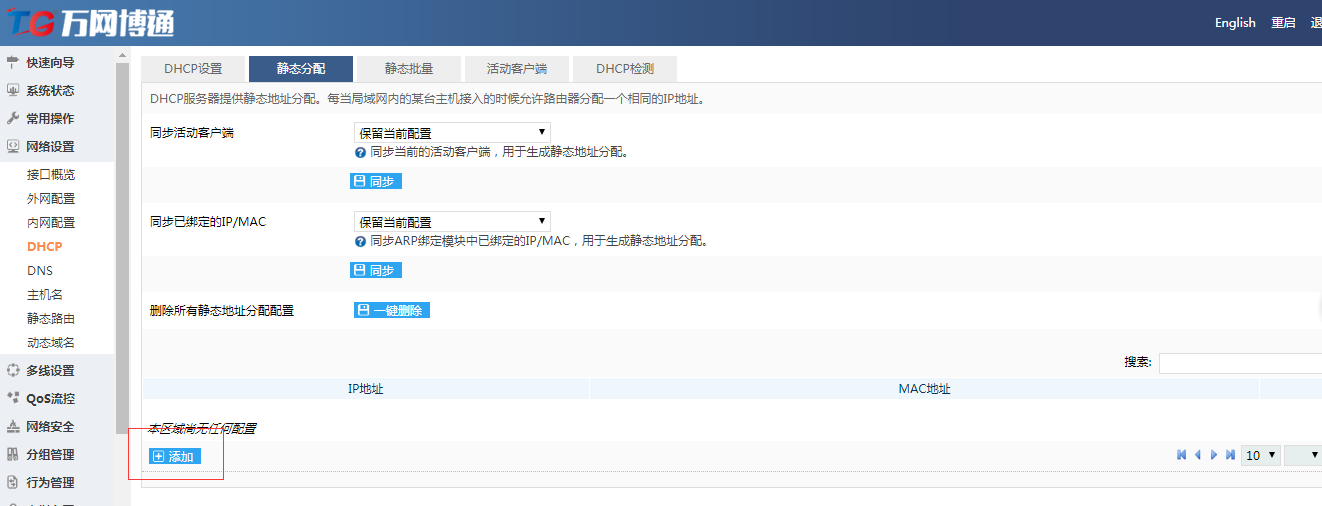This screenshot has width=1322, height=506.
Task: Open the 同步活动客户端 dropdown
Action: coord(451,133)
